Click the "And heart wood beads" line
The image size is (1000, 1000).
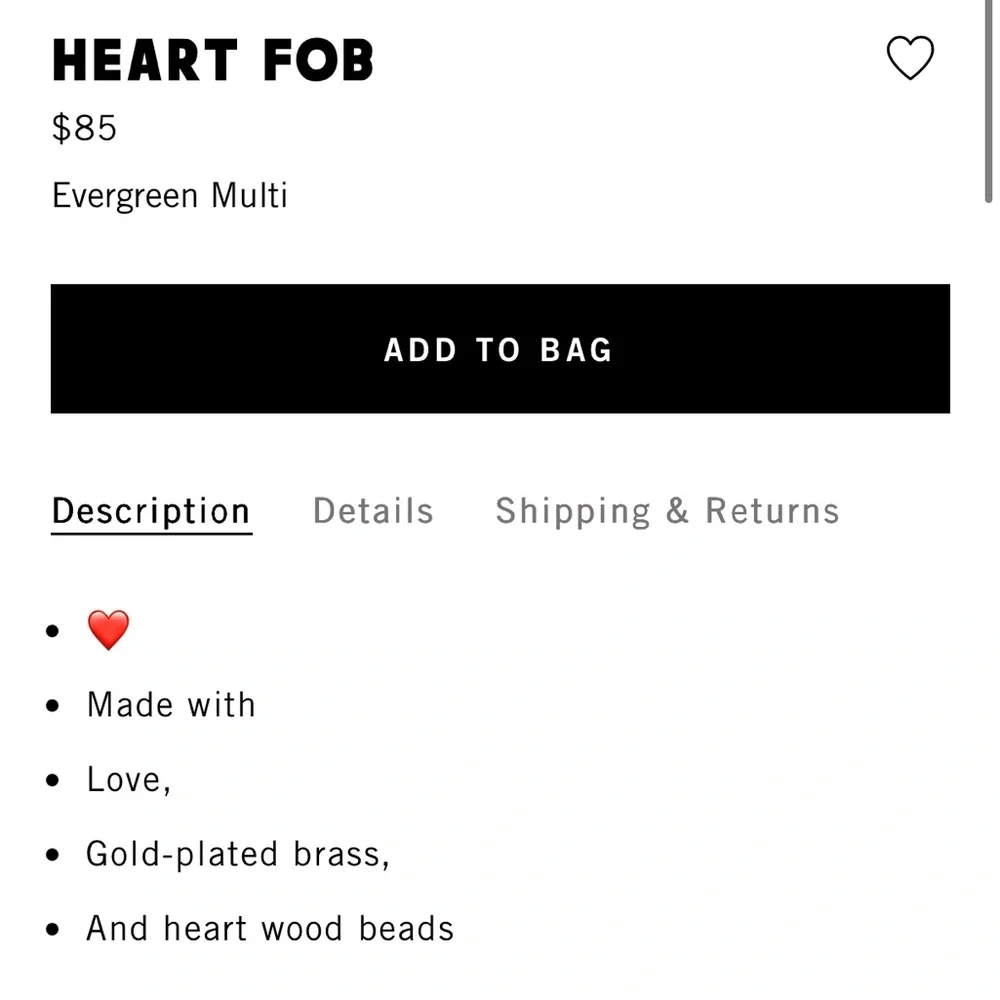270,928
